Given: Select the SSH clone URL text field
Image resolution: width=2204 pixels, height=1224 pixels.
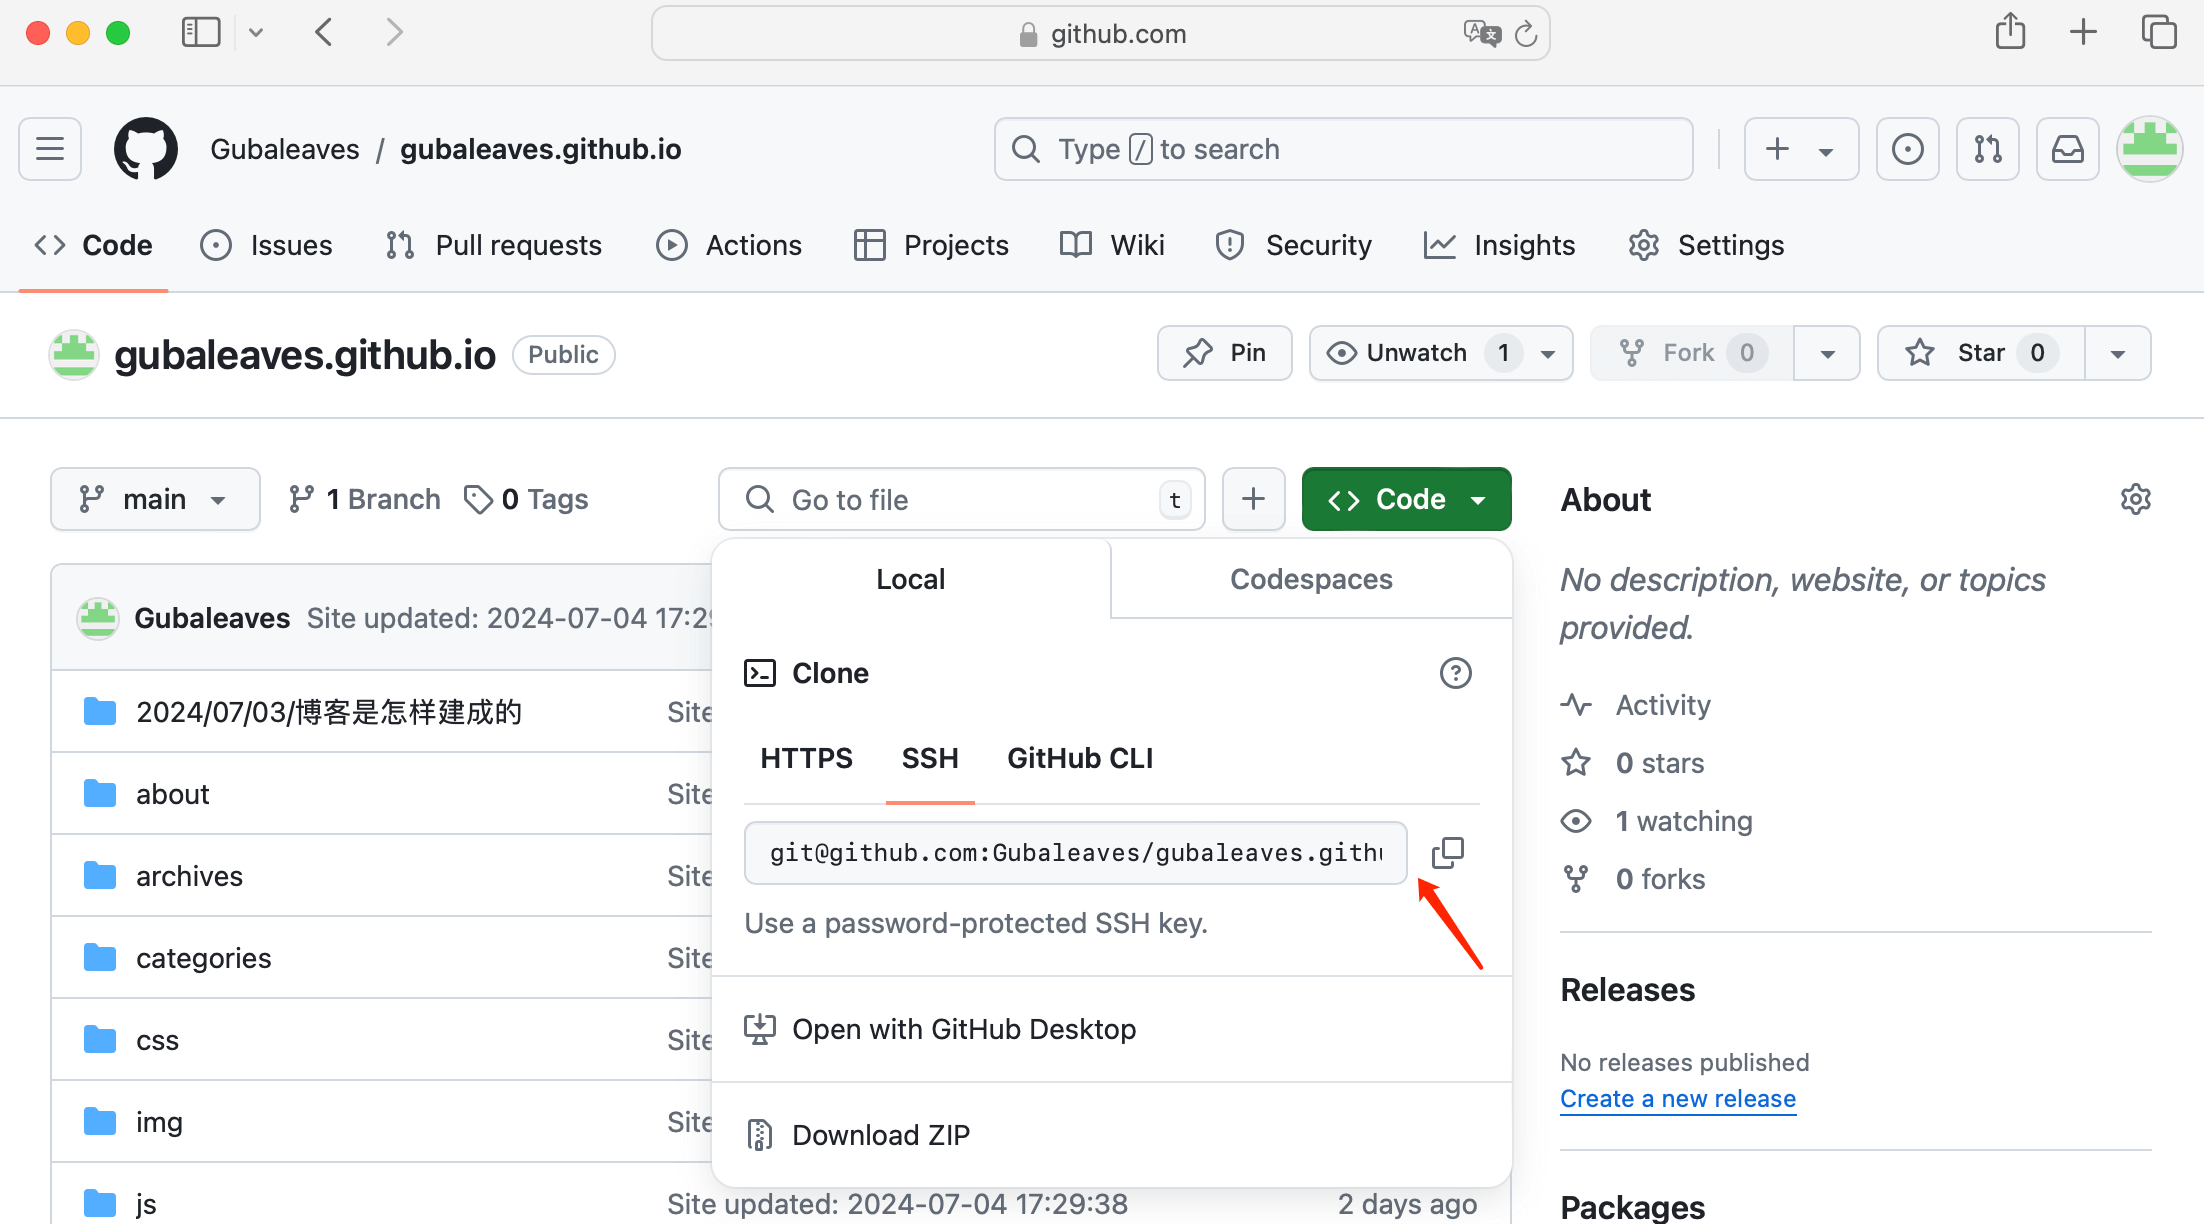Looking at the screenshot, I should click(x=1076, y=853).
